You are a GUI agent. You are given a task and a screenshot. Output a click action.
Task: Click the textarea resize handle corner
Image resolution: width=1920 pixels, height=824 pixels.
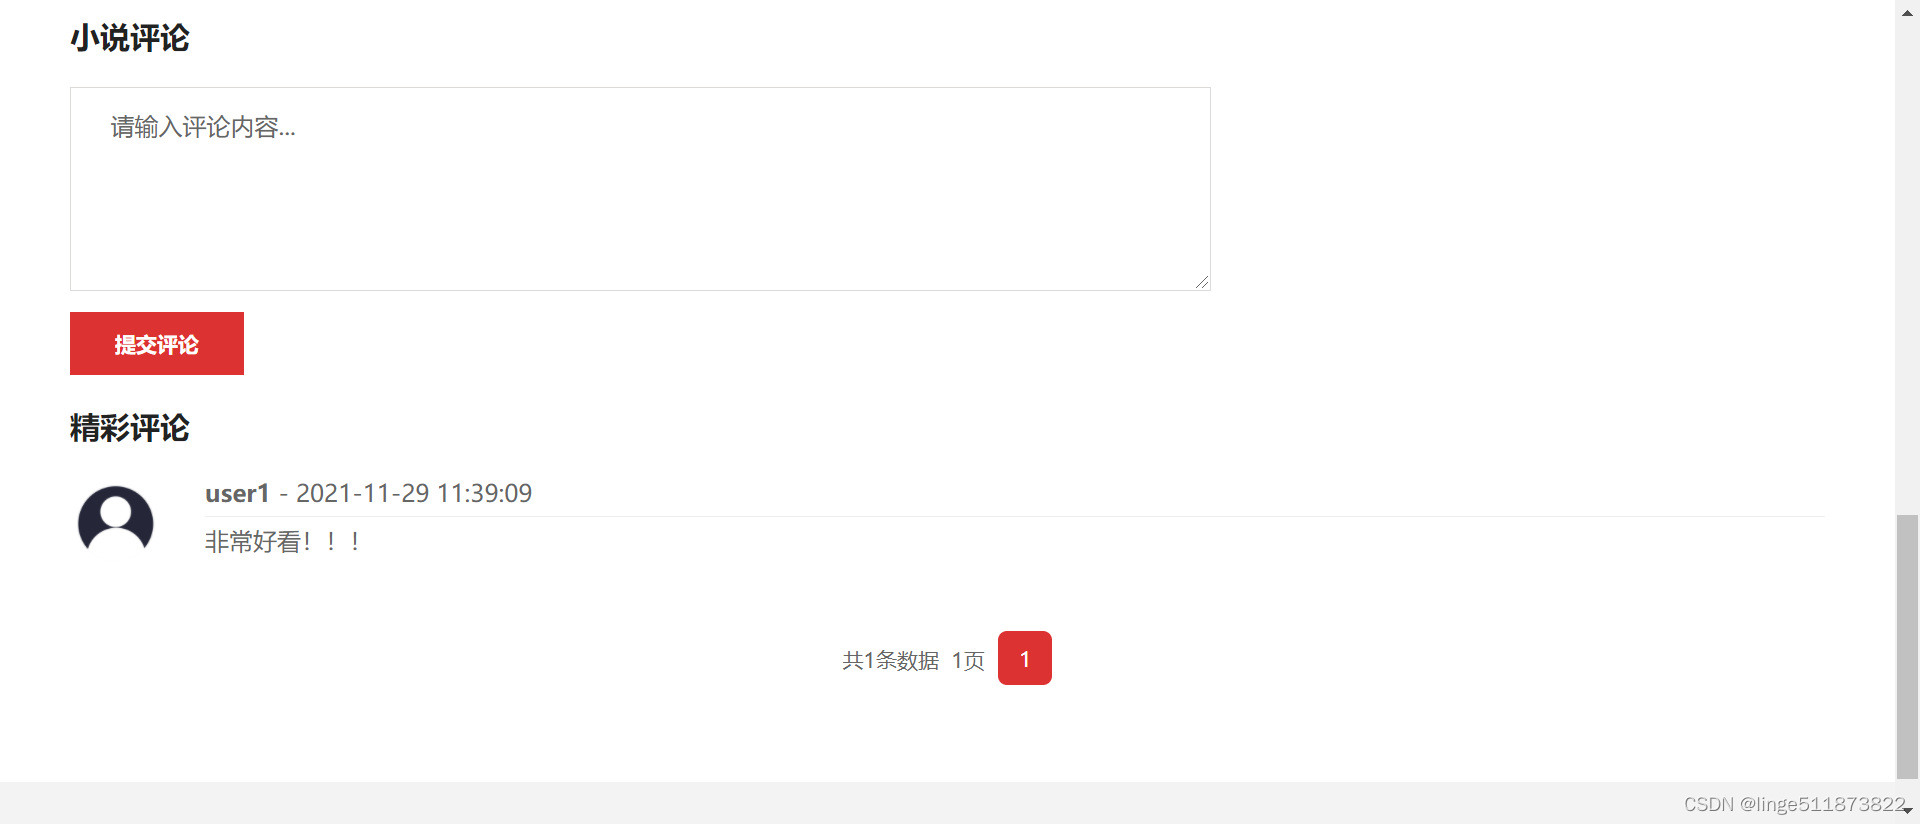click(x=1202, y=282)
